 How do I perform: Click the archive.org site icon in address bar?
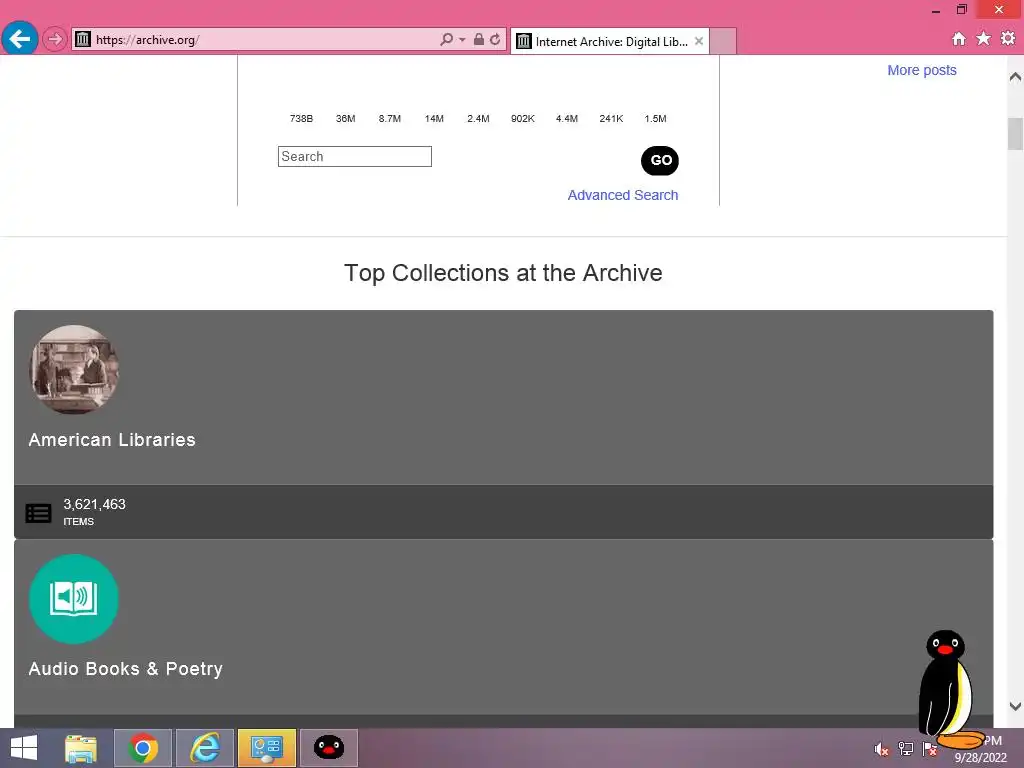coord(83,39)
